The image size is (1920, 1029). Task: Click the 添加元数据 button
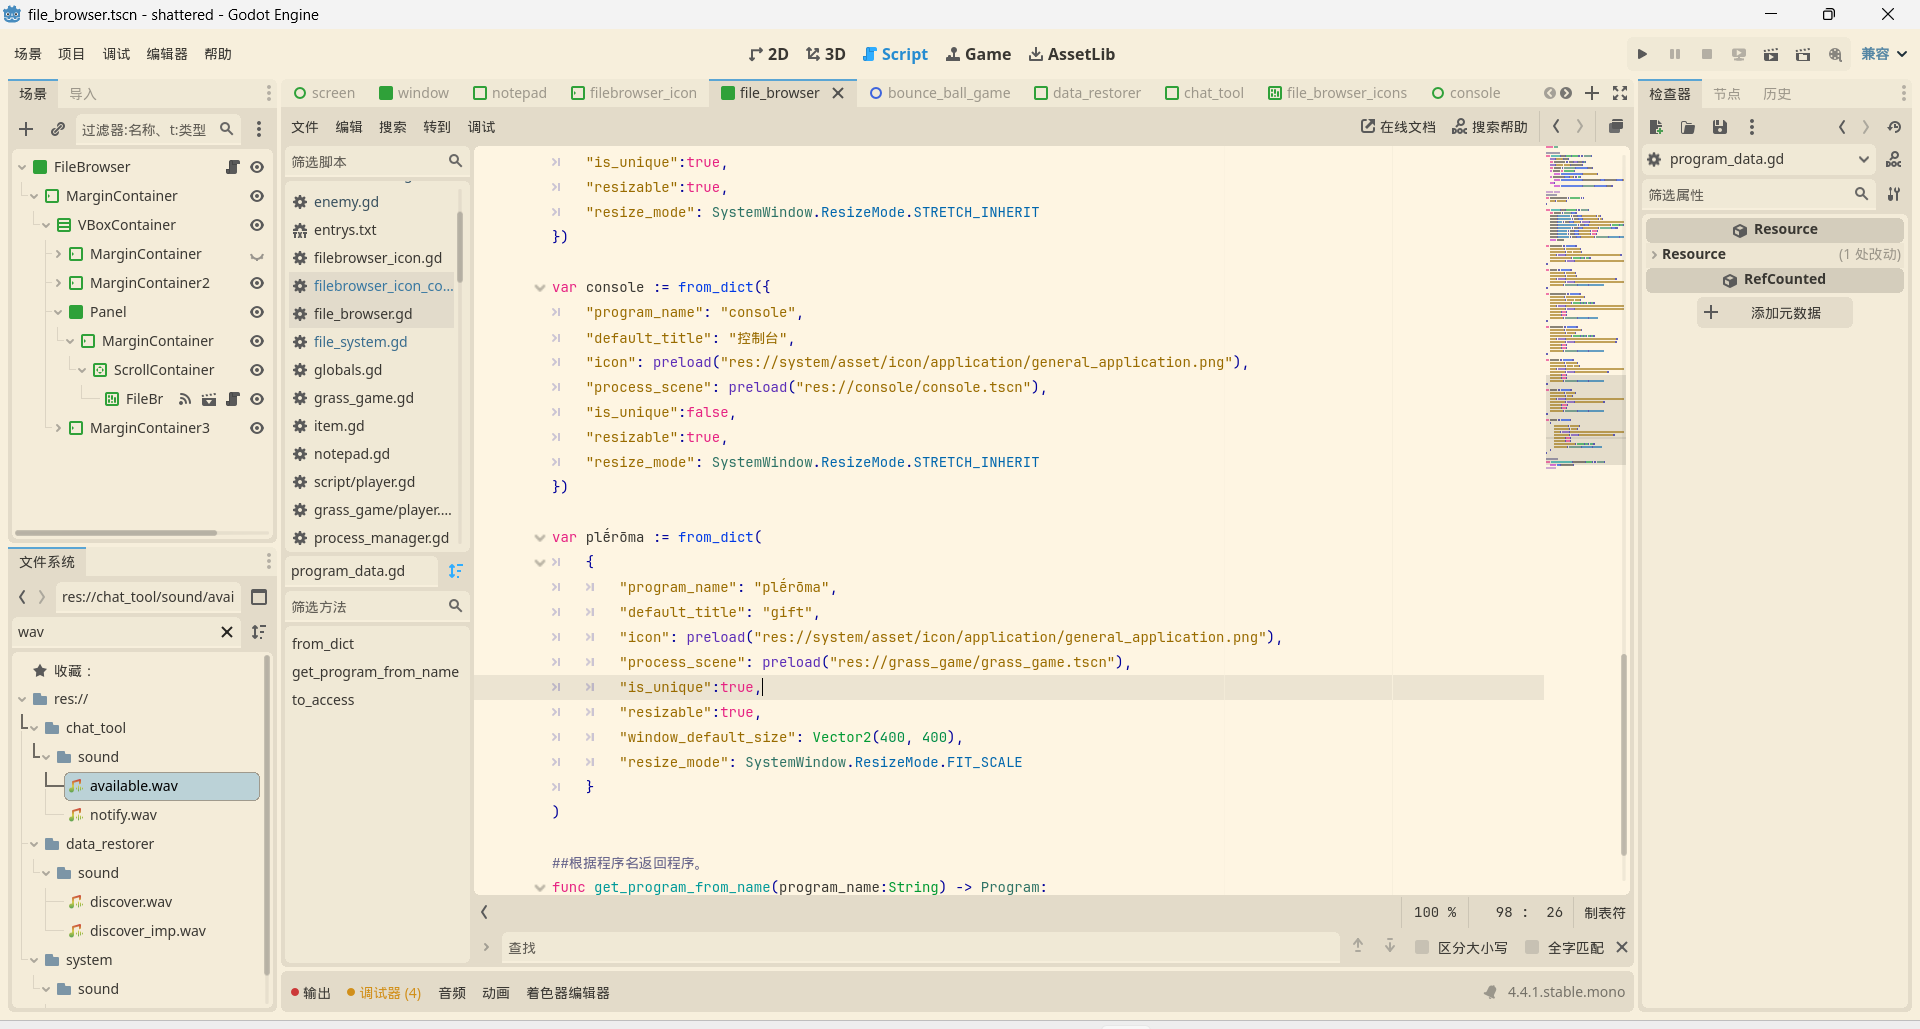(1774, 313)
